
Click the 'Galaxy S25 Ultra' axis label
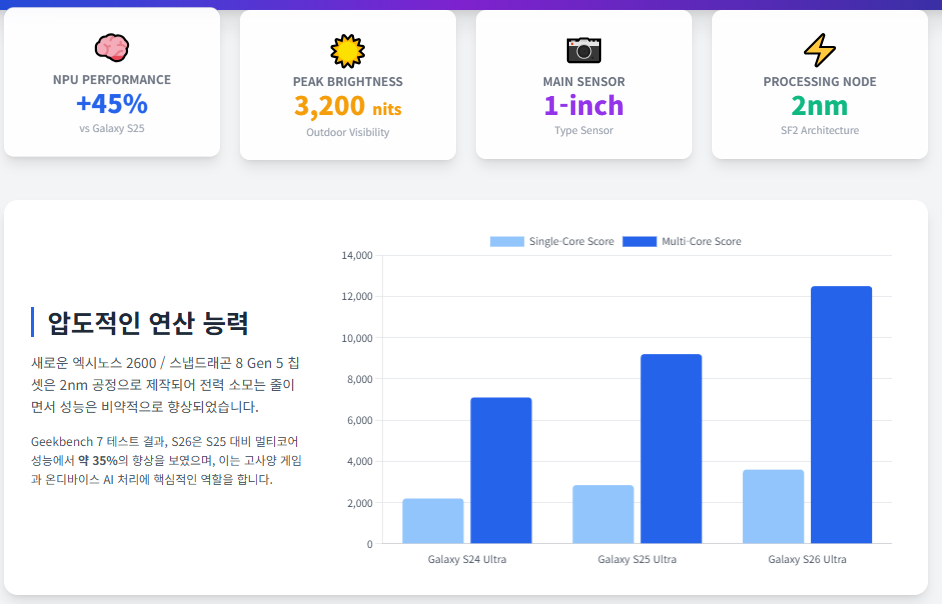pos(637,560)
